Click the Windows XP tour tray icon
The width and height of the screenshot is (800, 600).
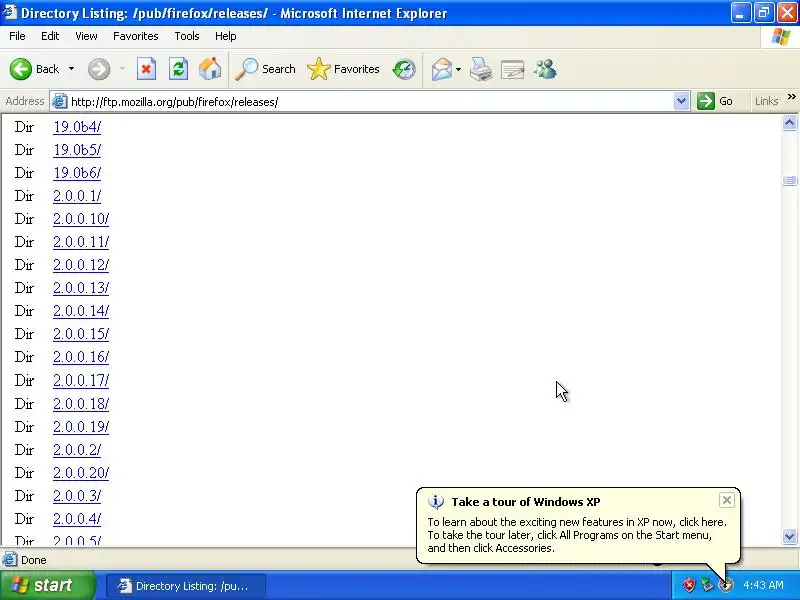tap(725, 585)
